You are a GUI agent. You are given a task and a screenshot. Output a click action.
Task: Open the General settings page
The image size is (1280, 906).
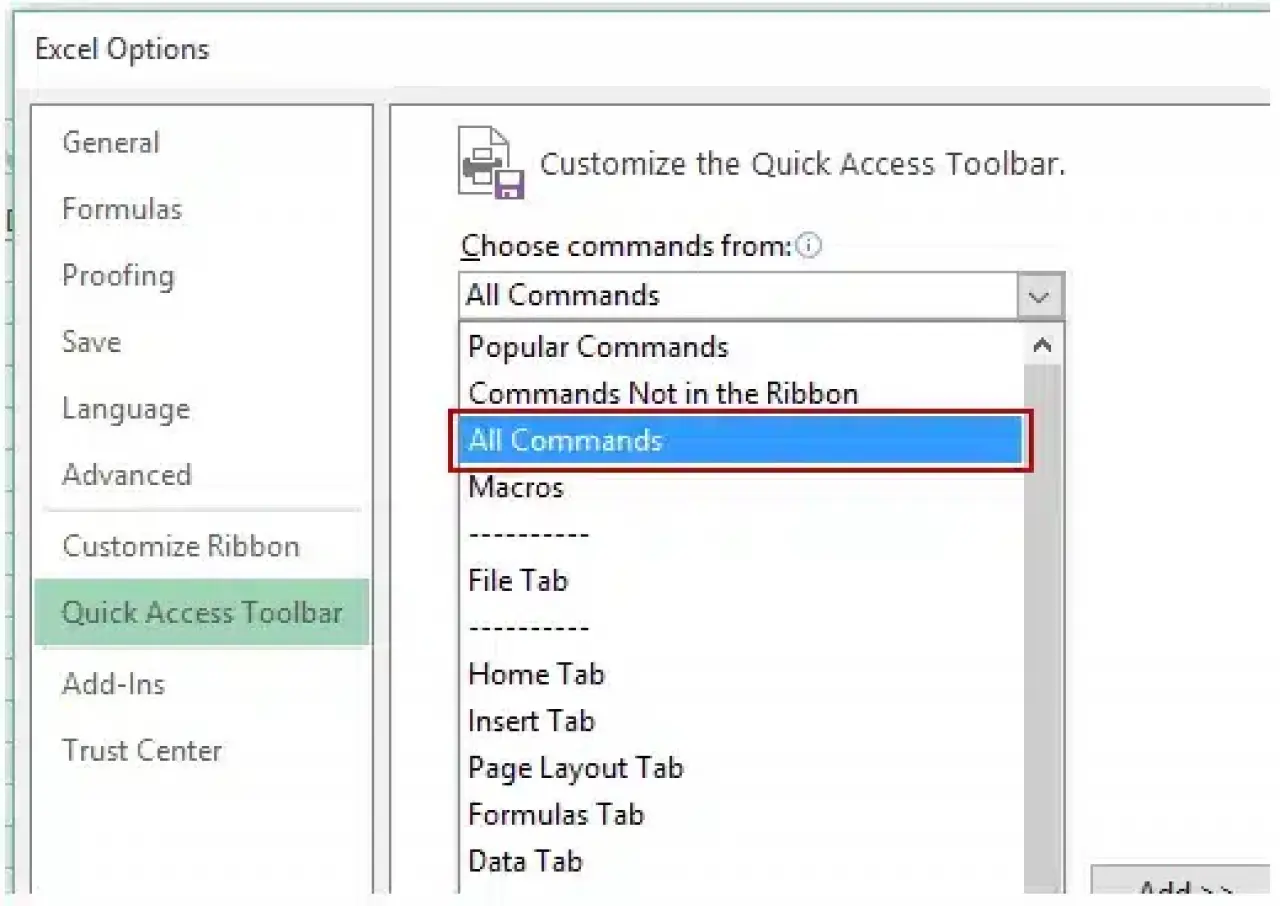pyautogui.click(x=111, y=142)
